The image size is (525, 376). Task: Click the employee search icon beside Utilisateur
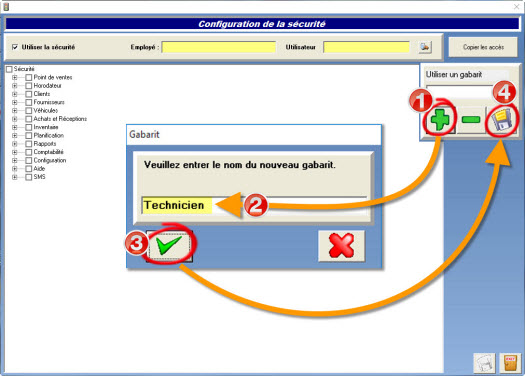point(425,47)
